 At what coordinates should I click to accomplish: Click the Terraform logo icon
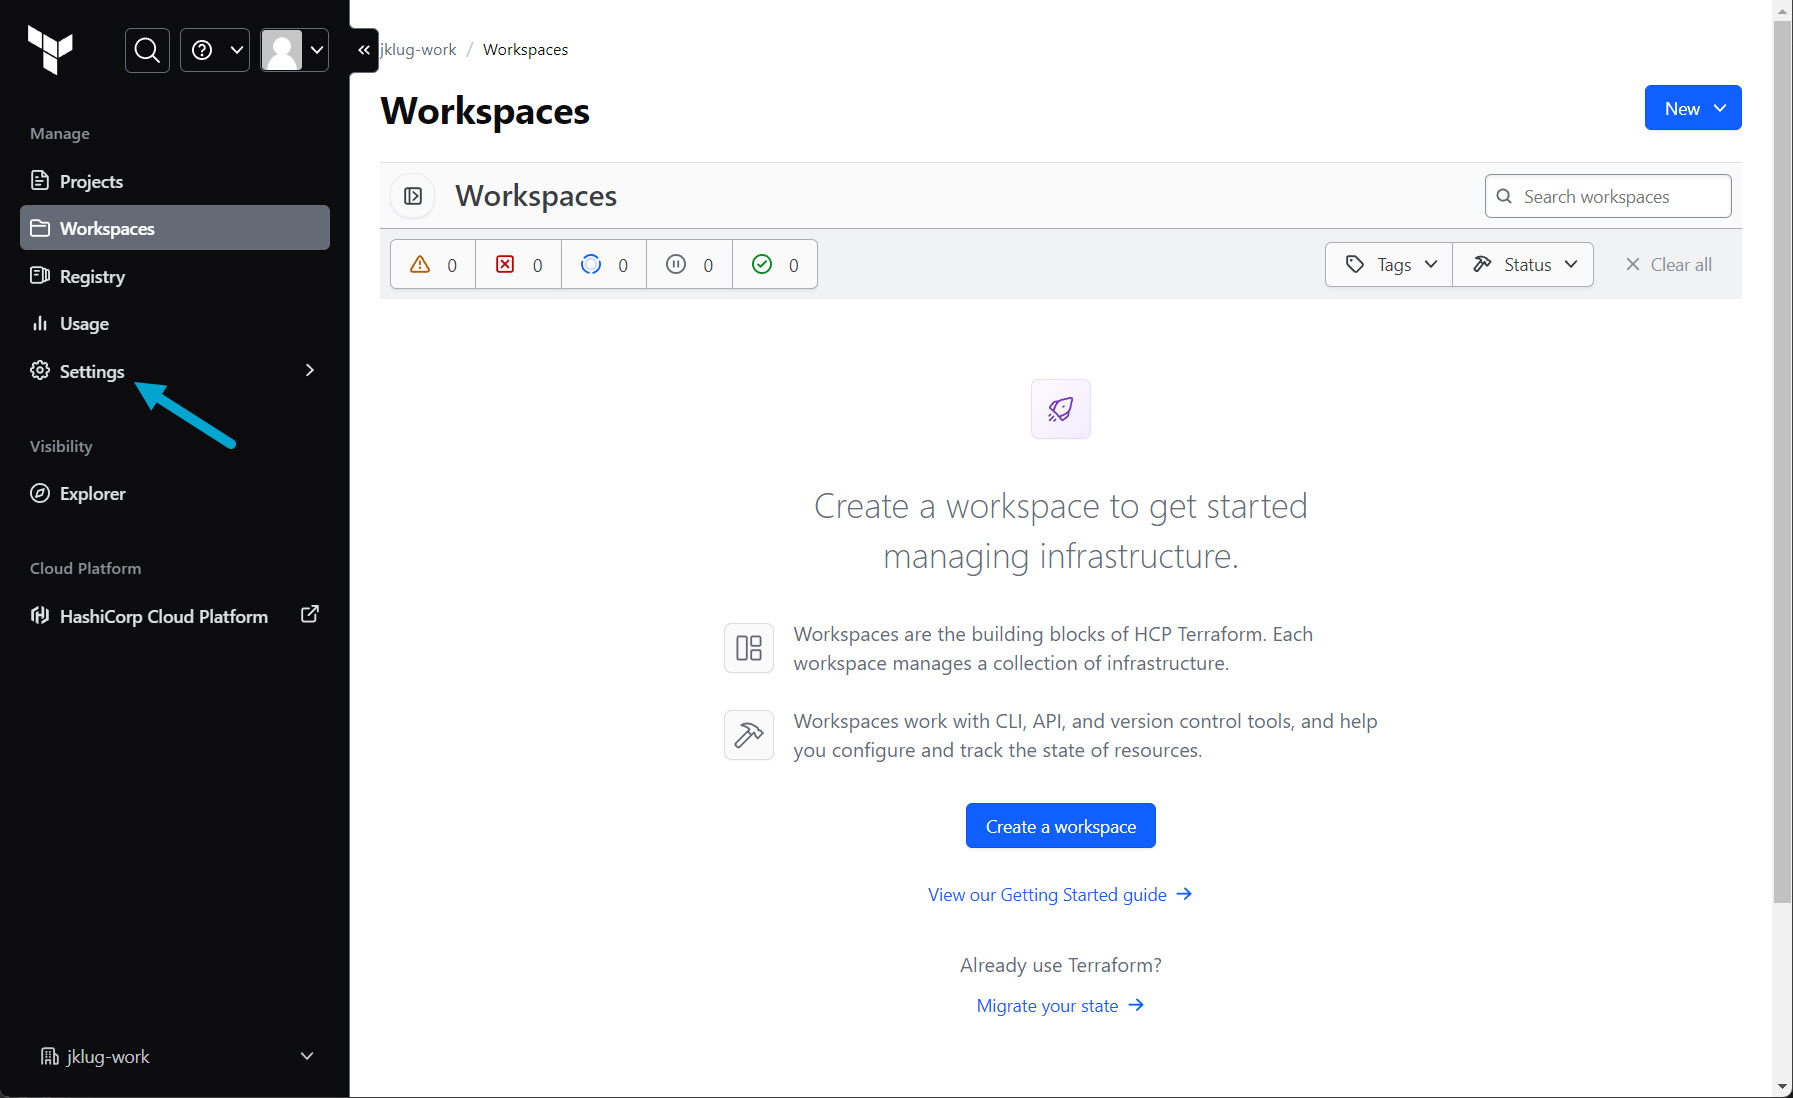pyautogui.click(x=50, y=49)
